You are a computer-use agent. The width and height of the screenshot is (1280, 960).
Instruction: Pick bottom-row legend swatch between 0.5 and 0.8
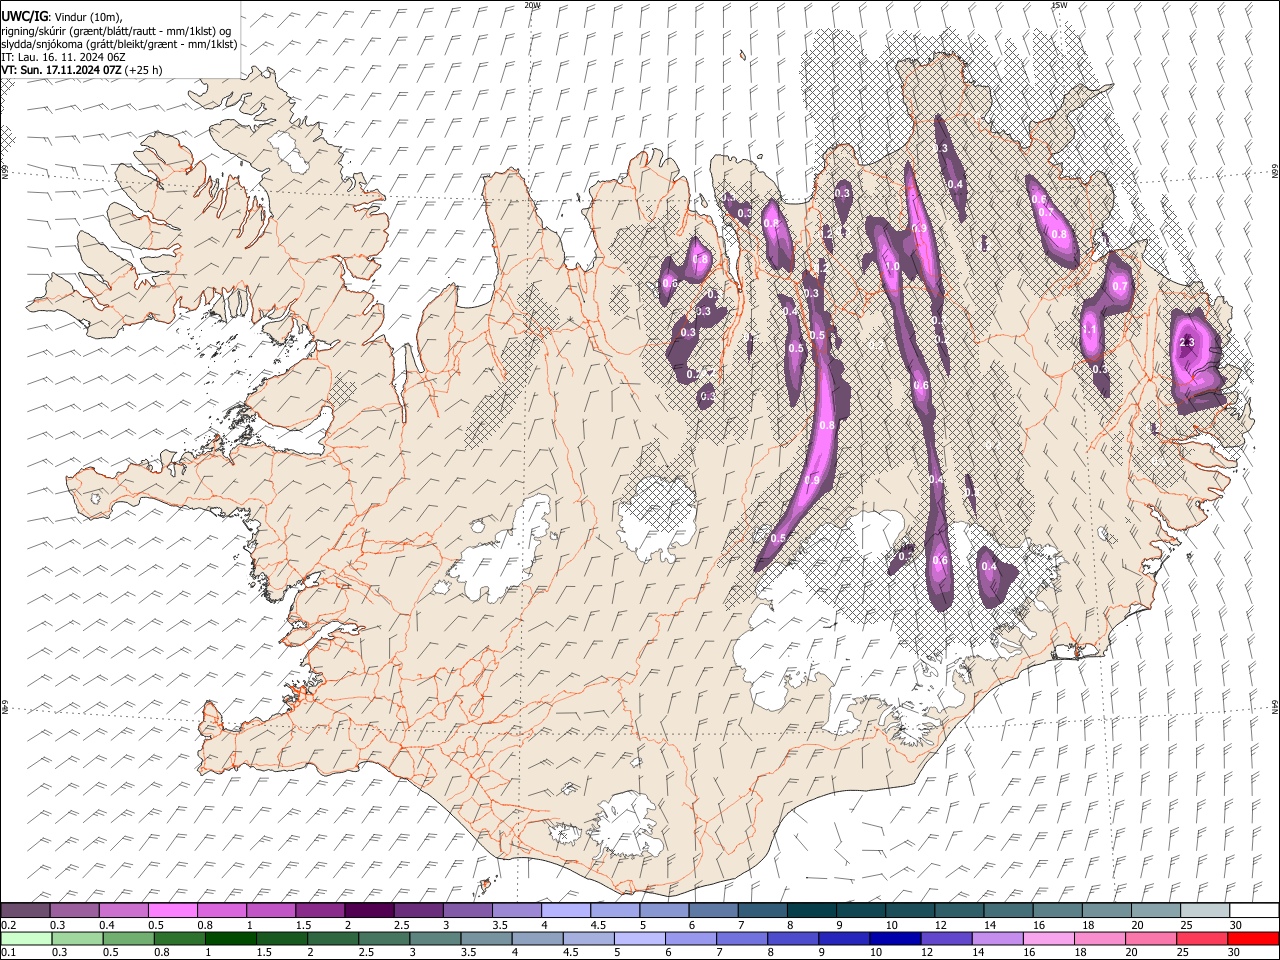pyautogui.click(x=128, y=938)
